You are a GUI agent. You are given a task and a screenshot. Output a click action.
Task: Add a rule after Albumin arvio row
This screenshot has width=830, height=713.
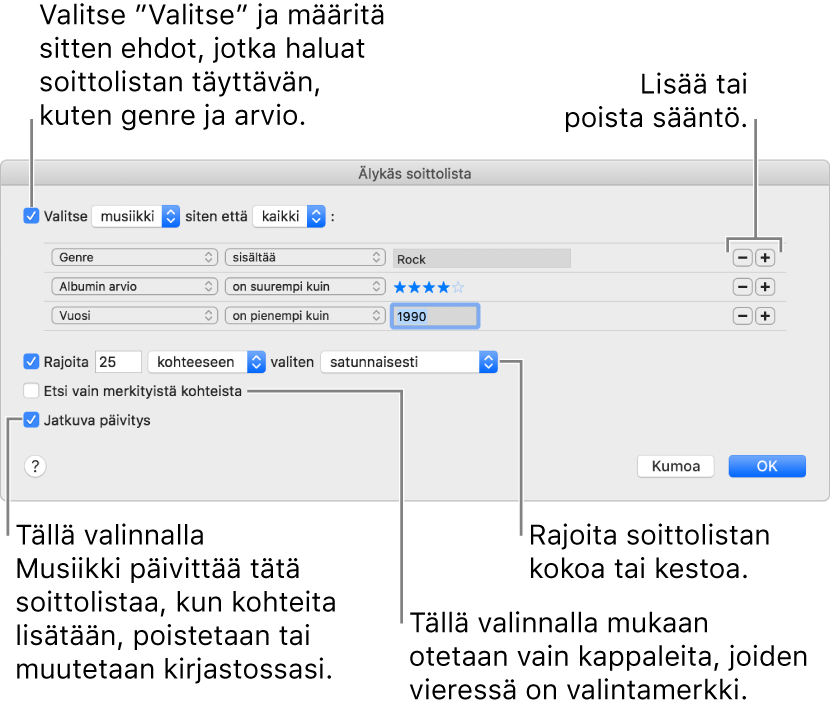765,287
